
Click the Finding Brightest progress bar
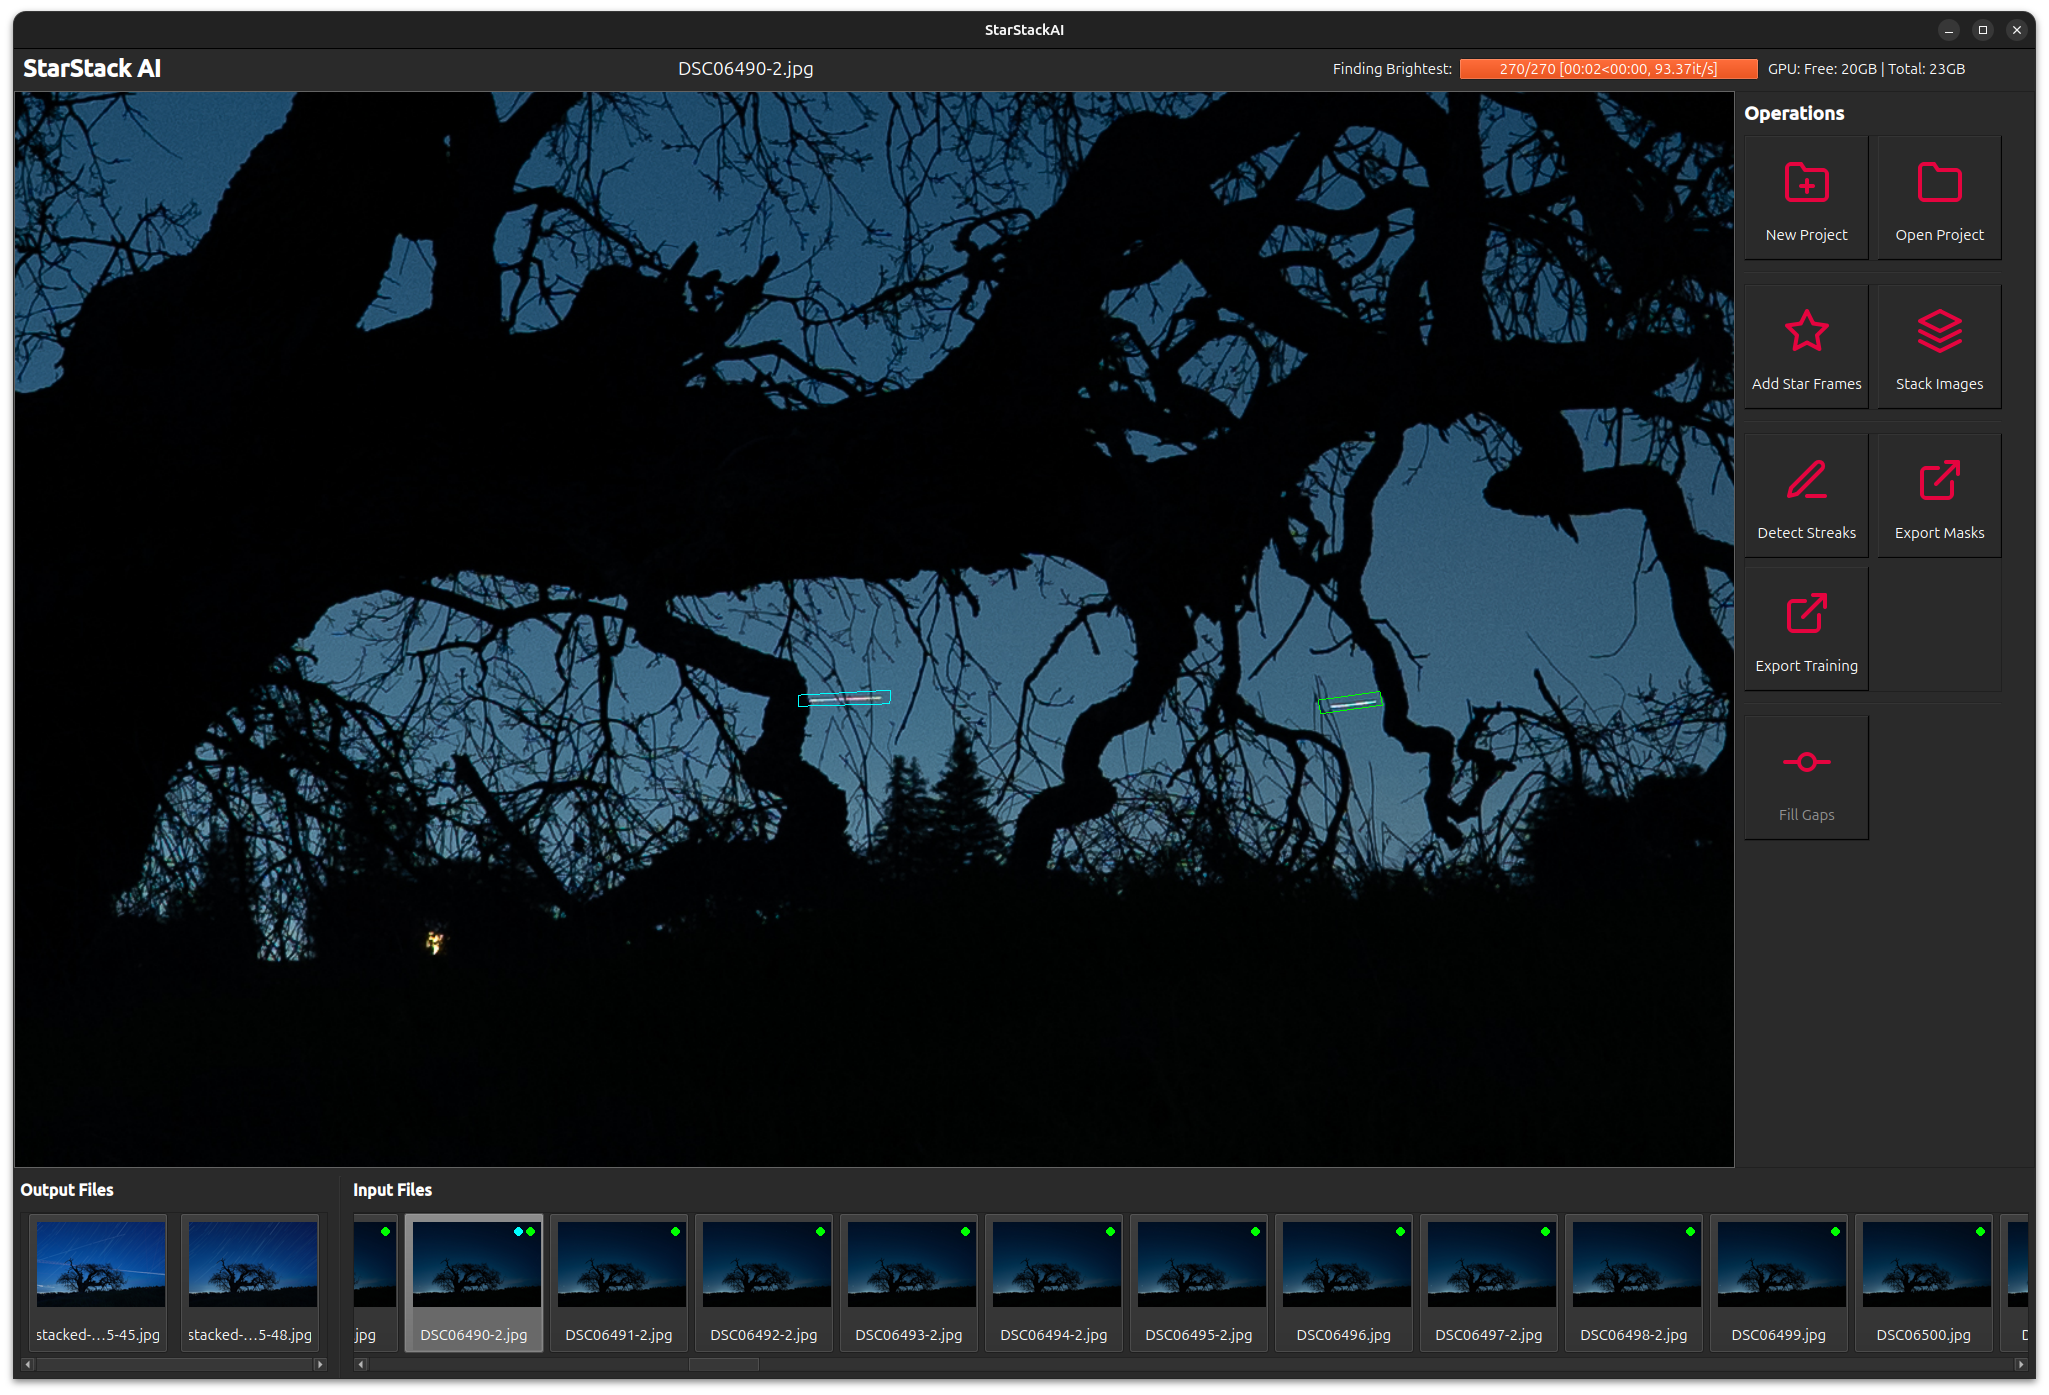click(x=1607, y=69)
